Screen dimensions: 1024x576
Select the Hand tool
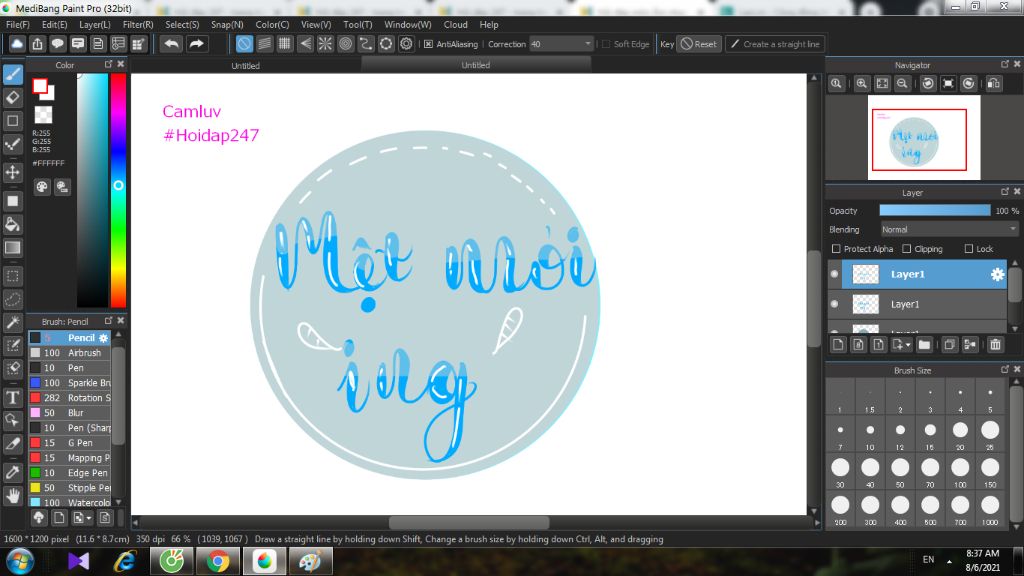[x=12, y=496]
